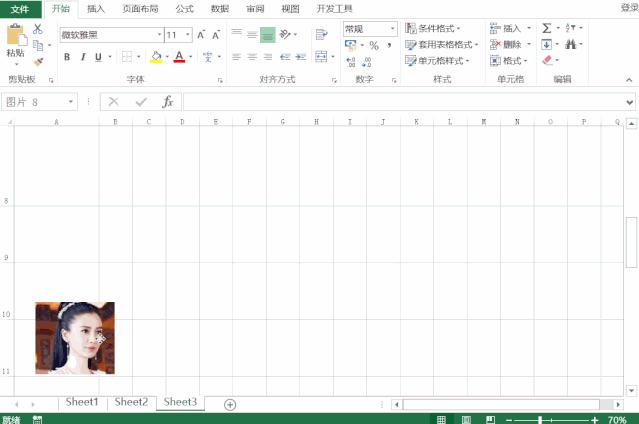Expand the formula bar chevron
639x424 pixels.
pyautogui.click(x=630, y=102)
